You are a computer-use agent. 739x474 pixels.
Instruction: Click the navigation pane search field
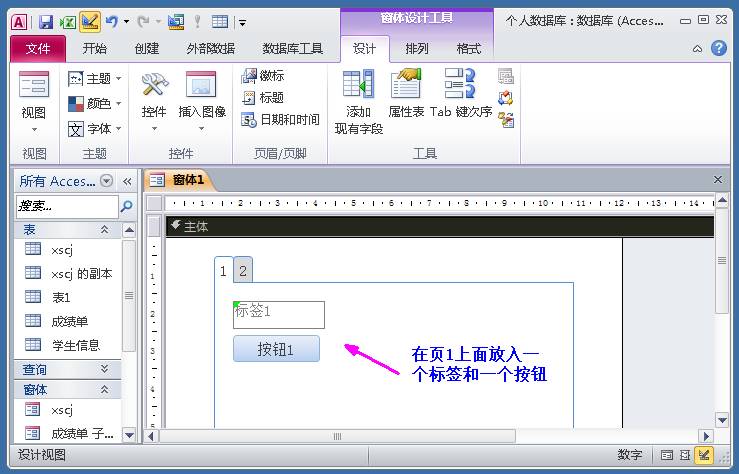(67, 206)
